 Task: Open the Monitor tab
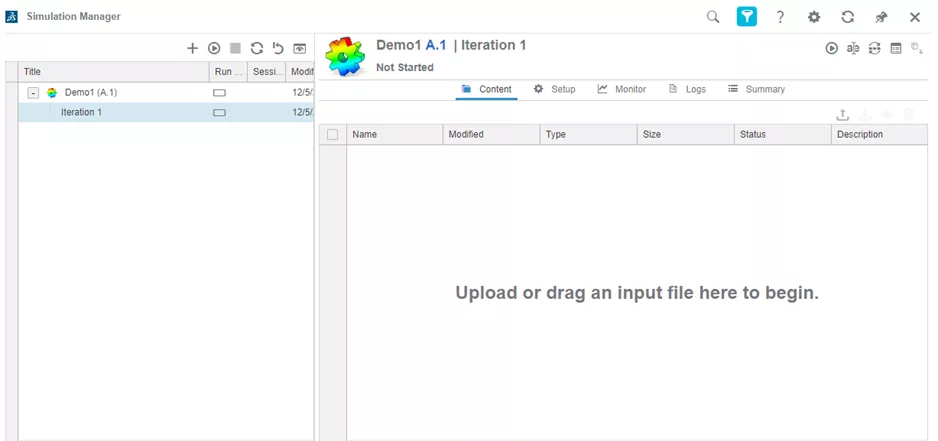click(x=622, y=89)
